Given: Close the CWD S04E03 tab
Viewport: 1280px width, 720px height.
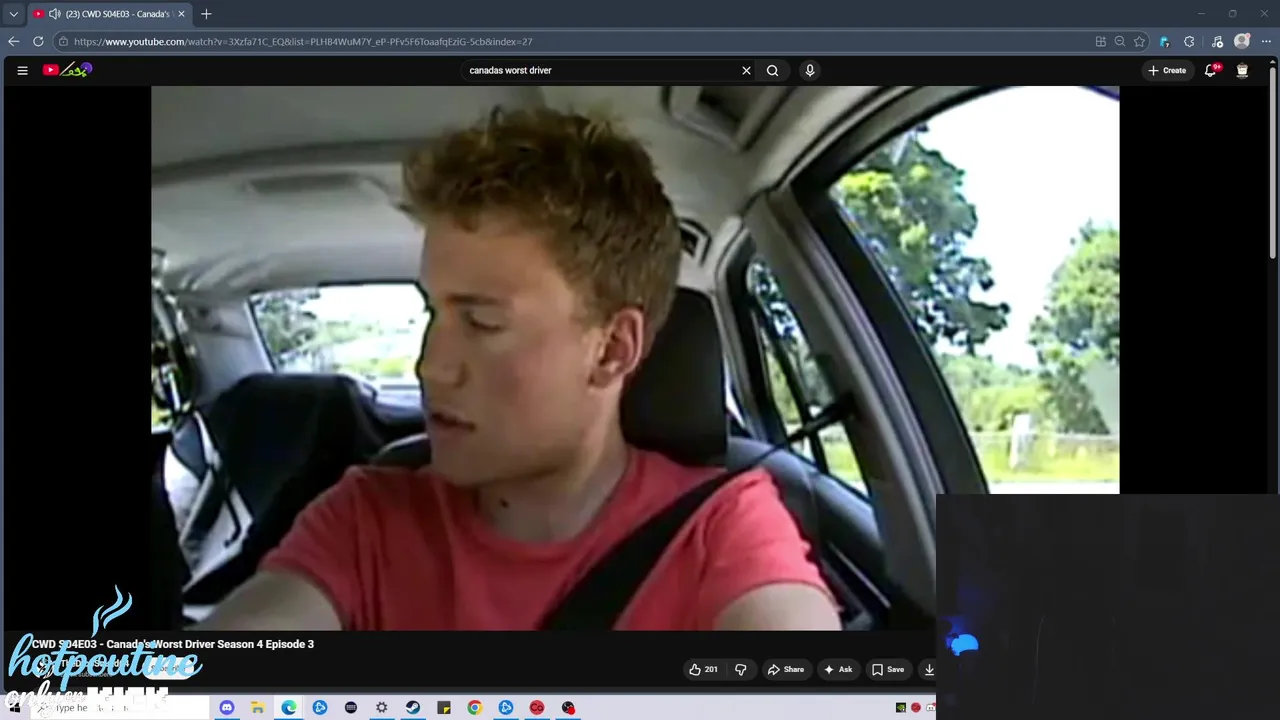Looking at the screenshot, I should coord(181,14).
